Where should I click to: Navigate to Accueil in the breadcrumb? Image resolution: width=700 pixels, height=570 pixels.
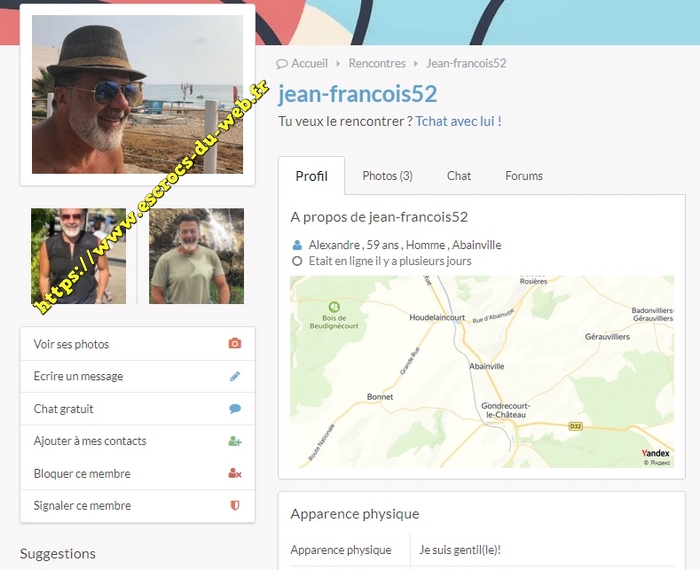click(309, 63)
